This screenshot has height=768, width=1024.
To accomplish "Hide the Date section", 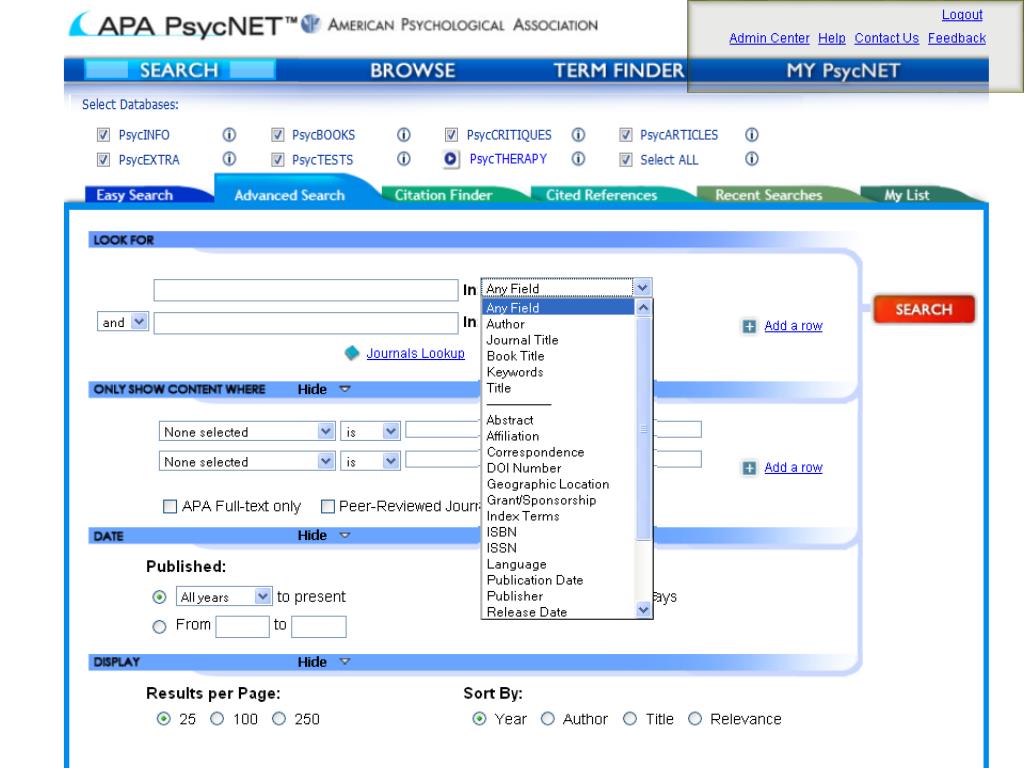I will (324, 536).
